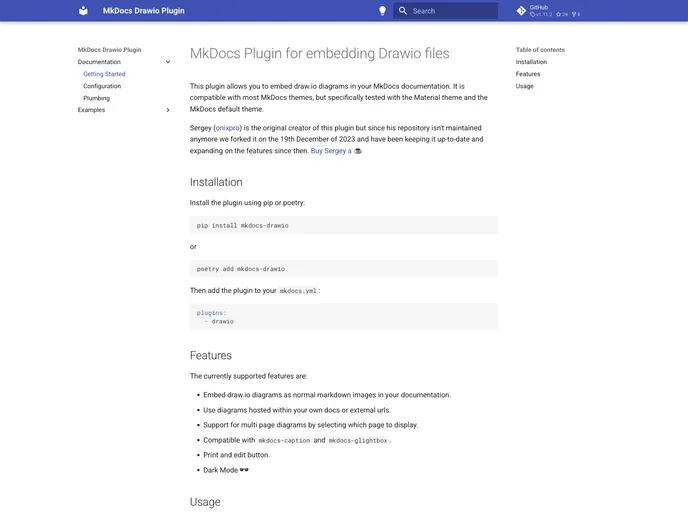Click the MkDocs Drawio Plugin header title
Image resolution: width=688 pixels, height=512 pixels.
[143, 11]
